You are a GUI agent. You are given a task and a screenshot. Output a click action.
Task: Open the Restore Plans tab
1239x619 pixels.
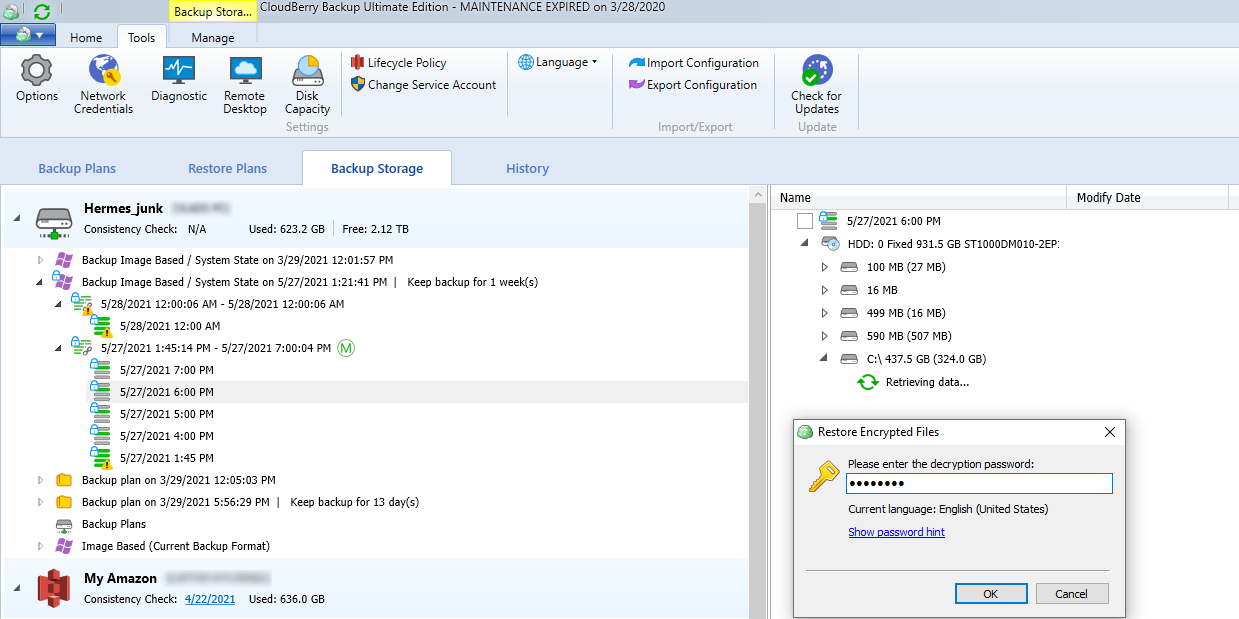coord(227,168)
